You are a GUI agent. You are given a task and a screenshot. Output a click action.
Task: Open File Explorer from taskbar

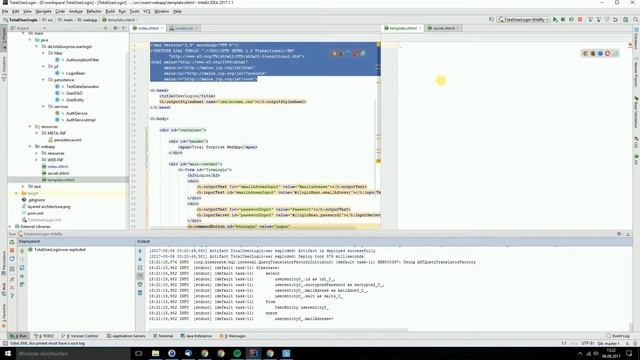tap(156, 353)
